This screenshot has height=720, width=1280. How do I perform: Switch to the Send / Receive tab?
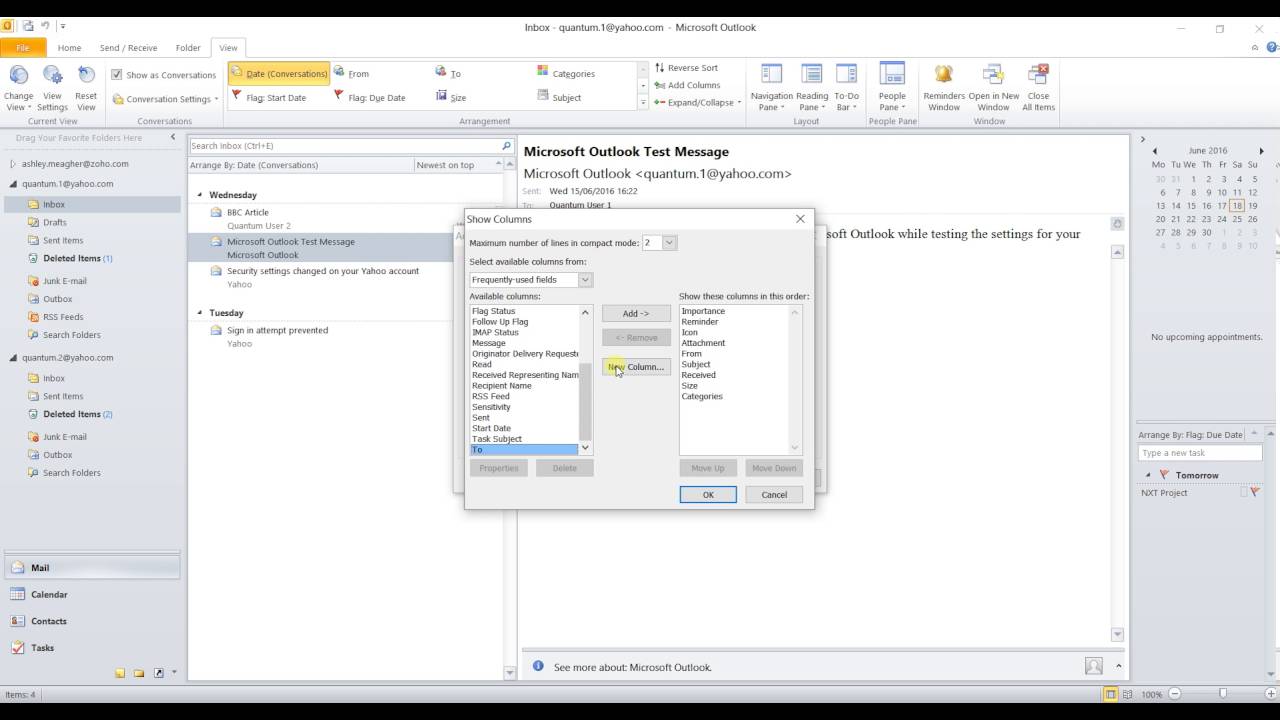point(128,48)
